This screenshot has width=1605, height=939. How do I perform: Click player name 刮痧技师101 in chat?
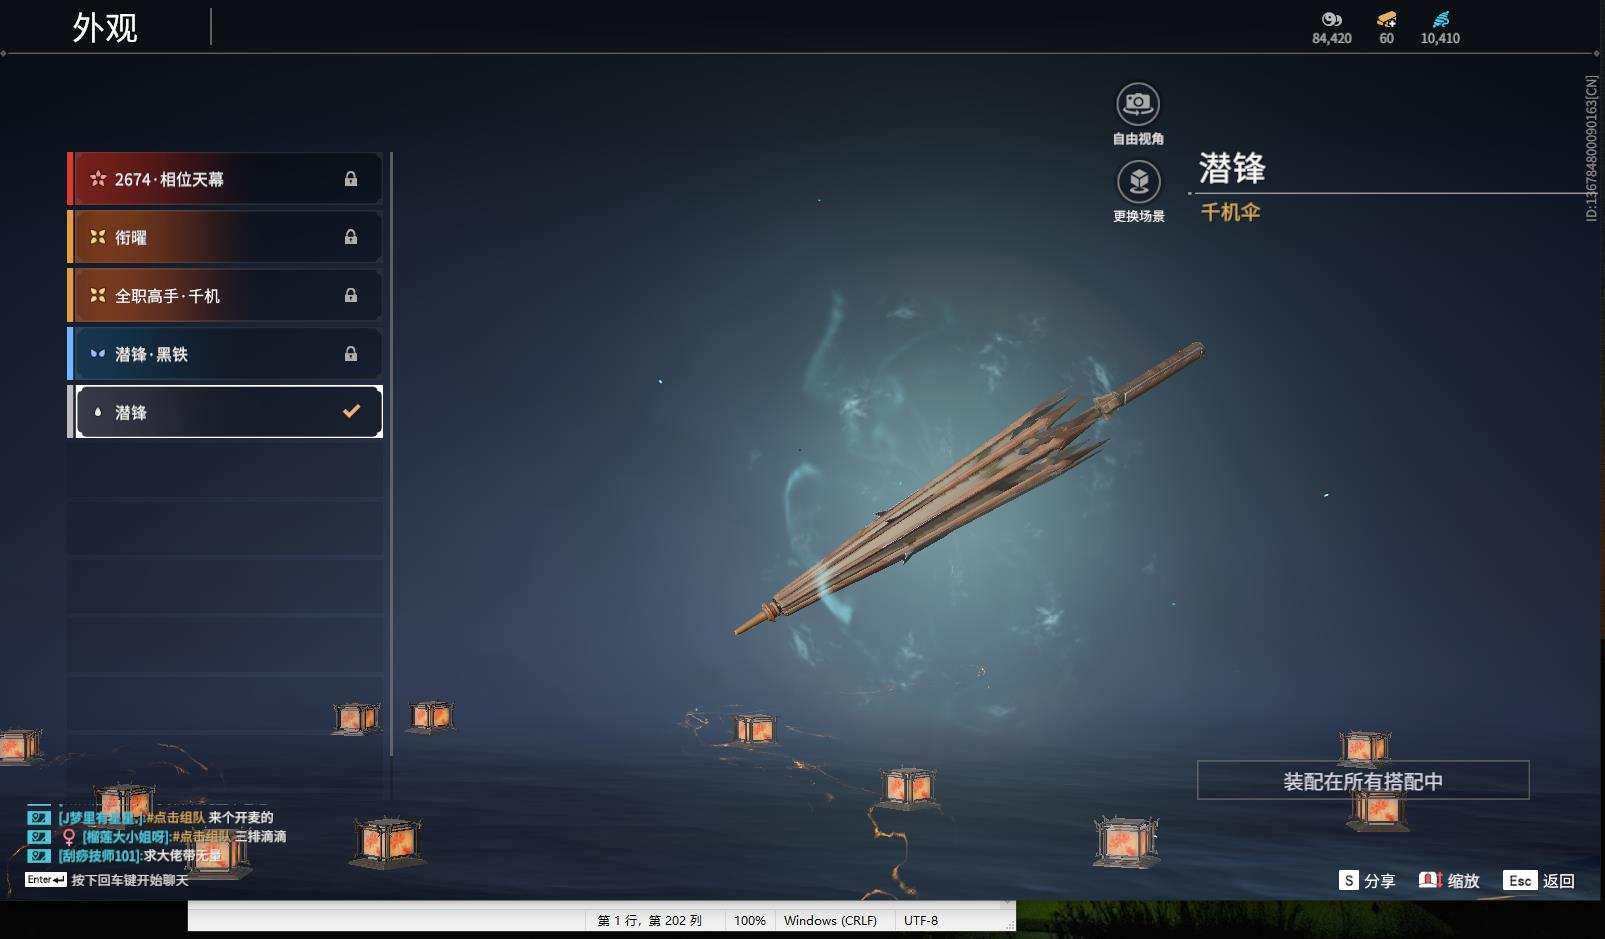pyautogui.click(x=99, y=856)
